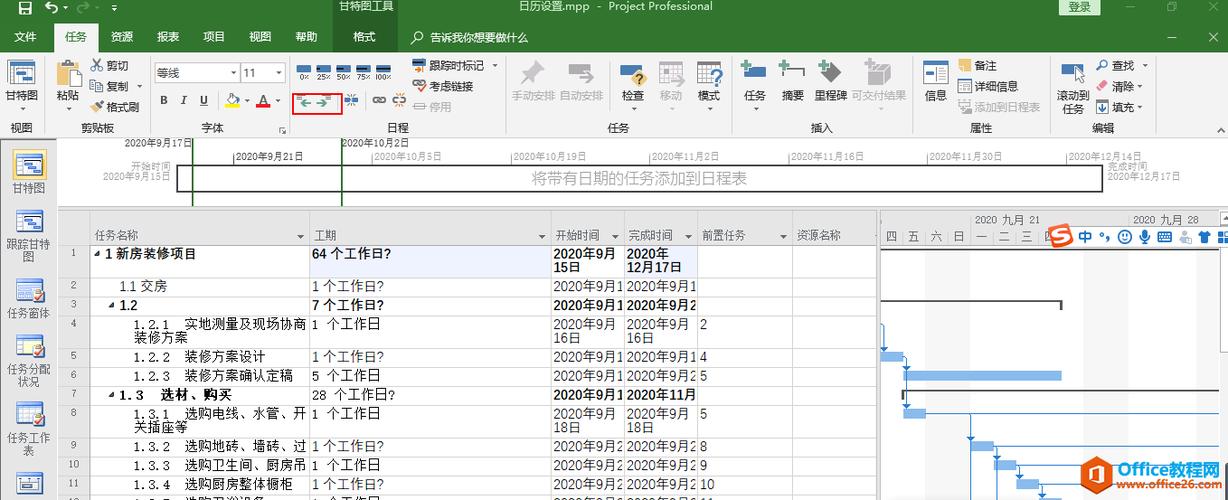Click the Format Painter (格式刷) icon
1228x500 pixels.
pos(97,106)
